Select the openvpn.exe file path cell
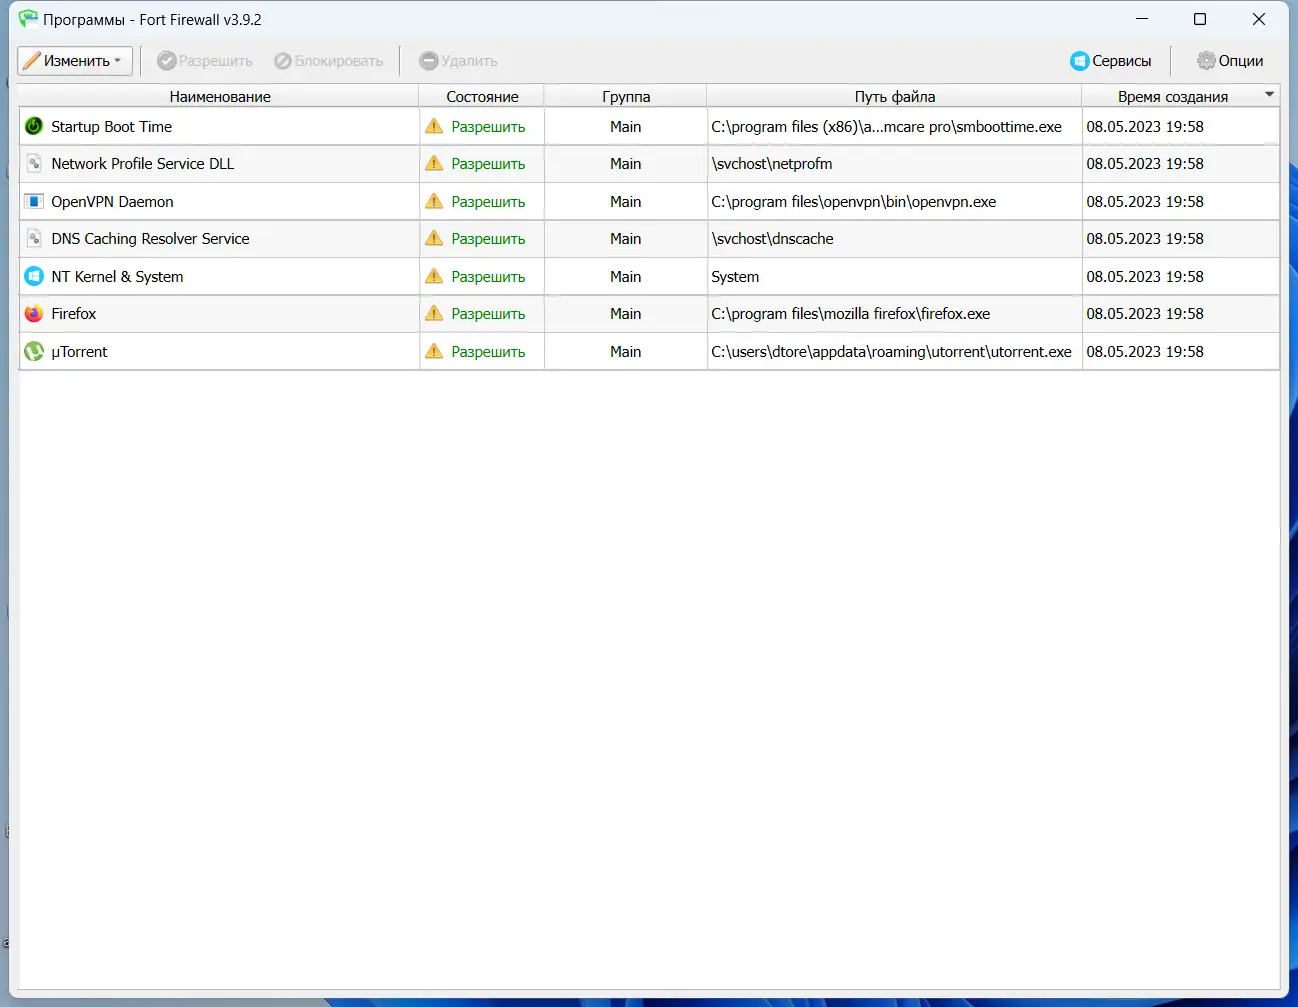Viewport: 1298px width, 1007px height. coord(894,201)
